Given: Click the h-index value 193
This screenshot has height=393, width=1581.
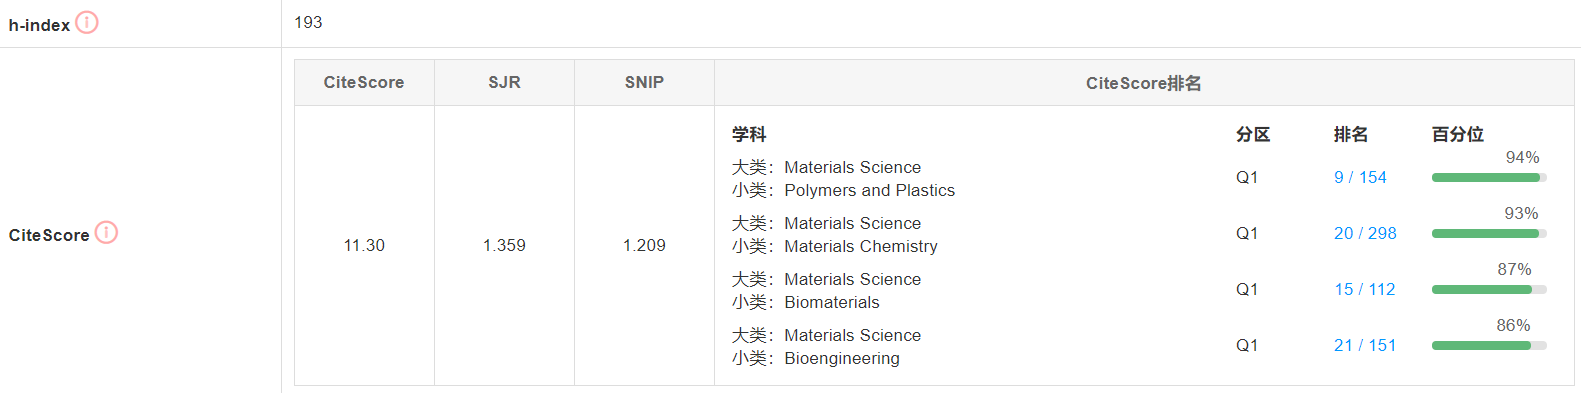Looking at the screenshot, I should pos(308,22).
